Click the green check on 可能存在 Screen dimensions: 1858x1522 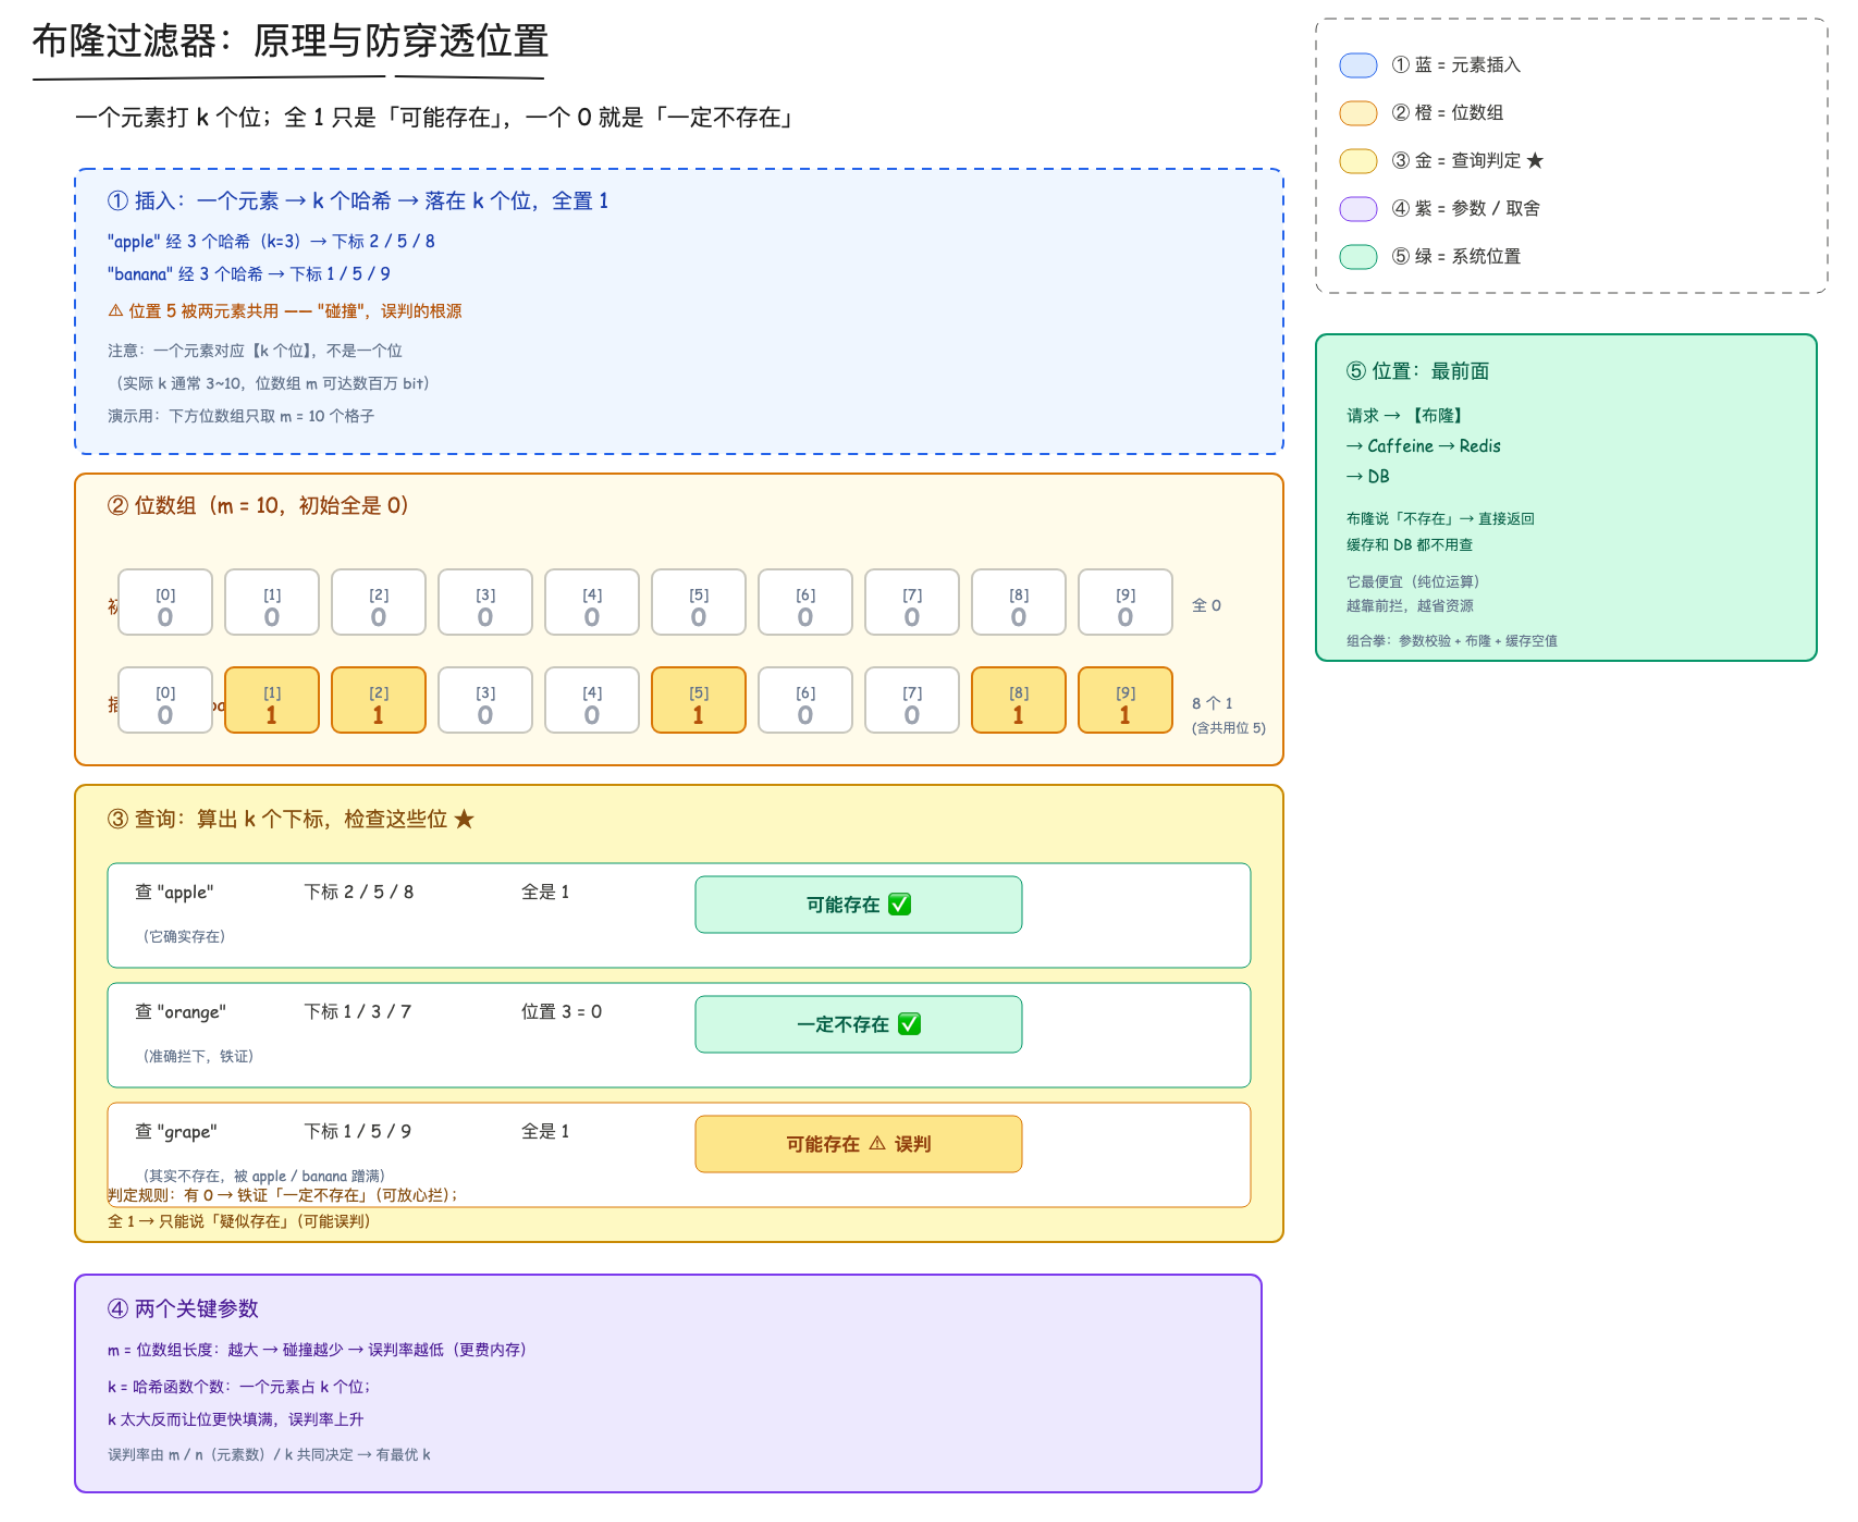tap(900, 904)
